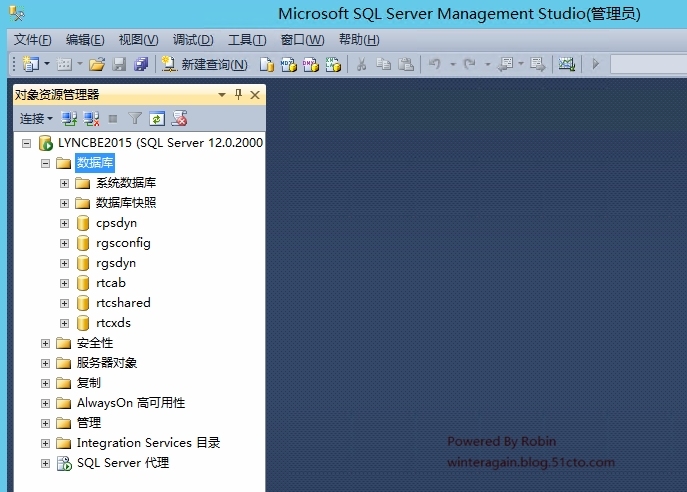This screenshot has width=687, height=492.
Task: Click the Redo arrow icon
Action: pyautogui.click(x=469, y=64)
